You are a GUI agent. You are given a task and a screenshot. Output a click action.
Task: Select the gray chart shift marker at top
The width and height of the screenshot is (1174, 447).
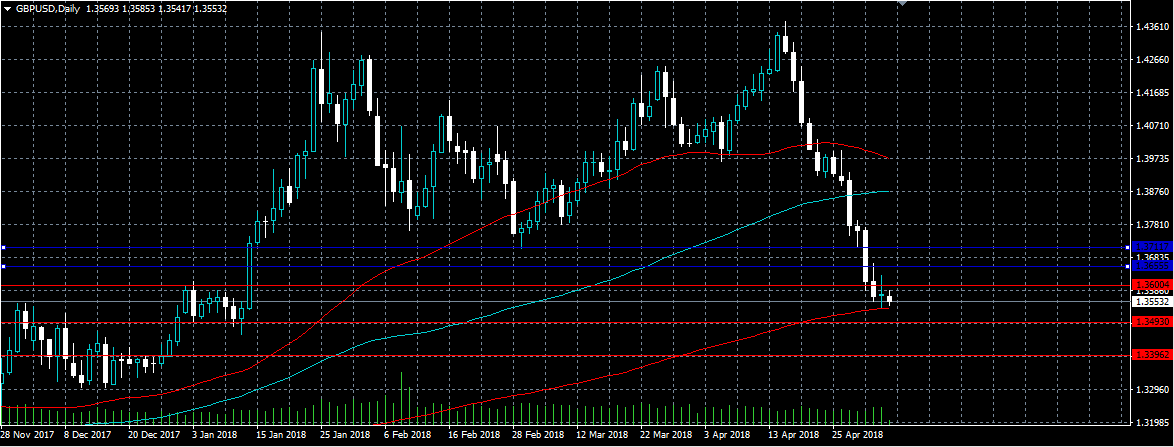pos(903,3)
